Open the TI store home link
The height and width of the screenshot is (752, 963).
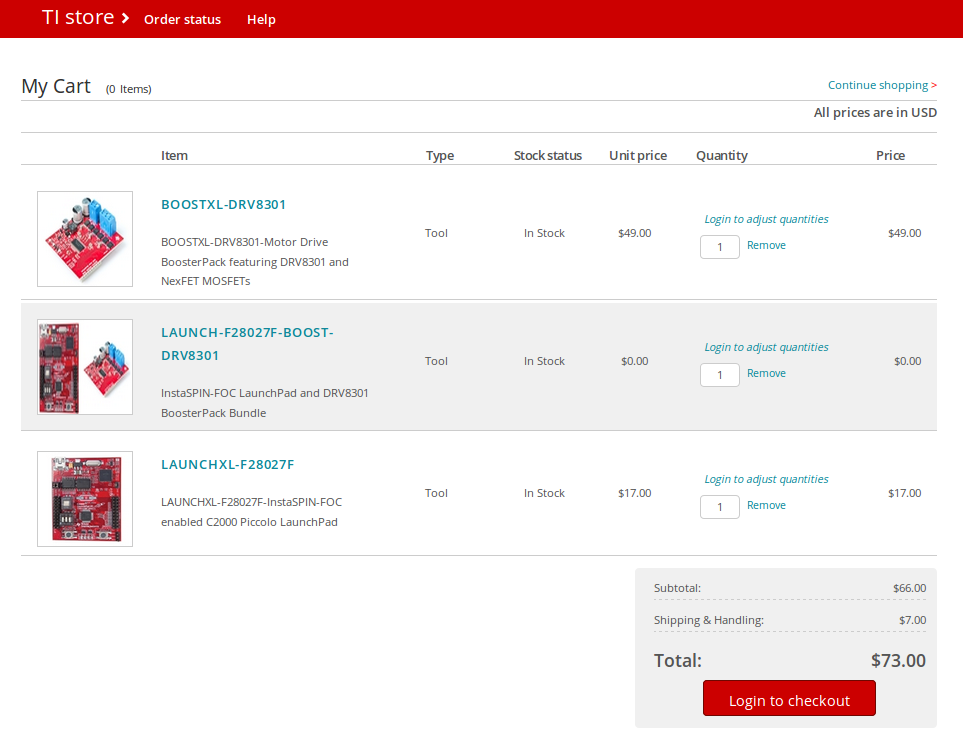[x=78, y=18]
